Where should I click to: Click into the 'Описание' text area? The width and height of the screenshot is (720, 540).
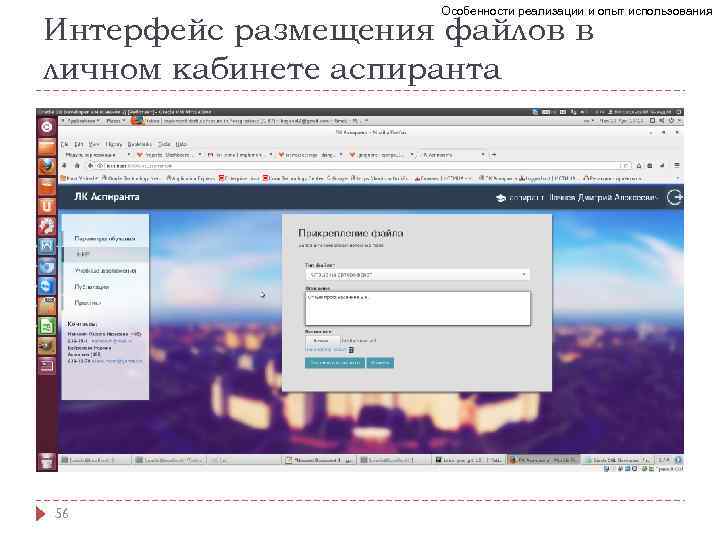click(x=417, y=308)
